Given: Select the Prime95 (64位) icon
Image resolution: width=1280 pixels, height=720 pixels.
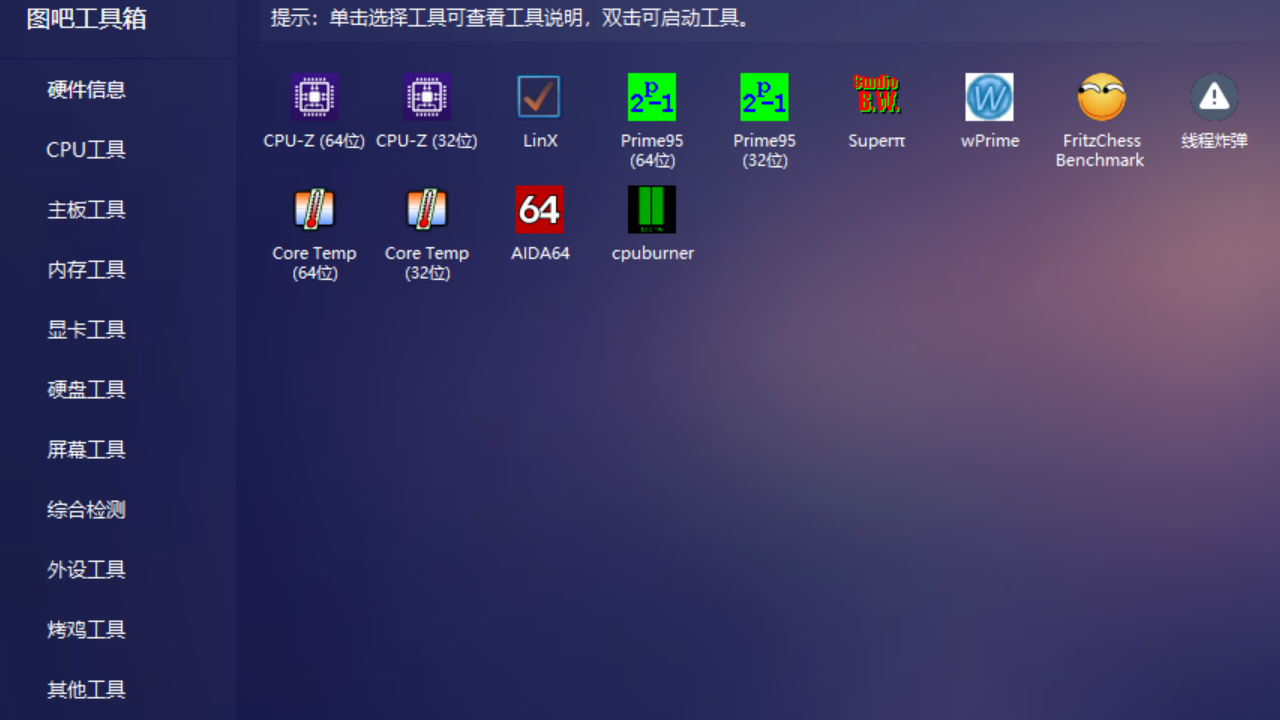Looking at the screenshot, I should 652,97.
